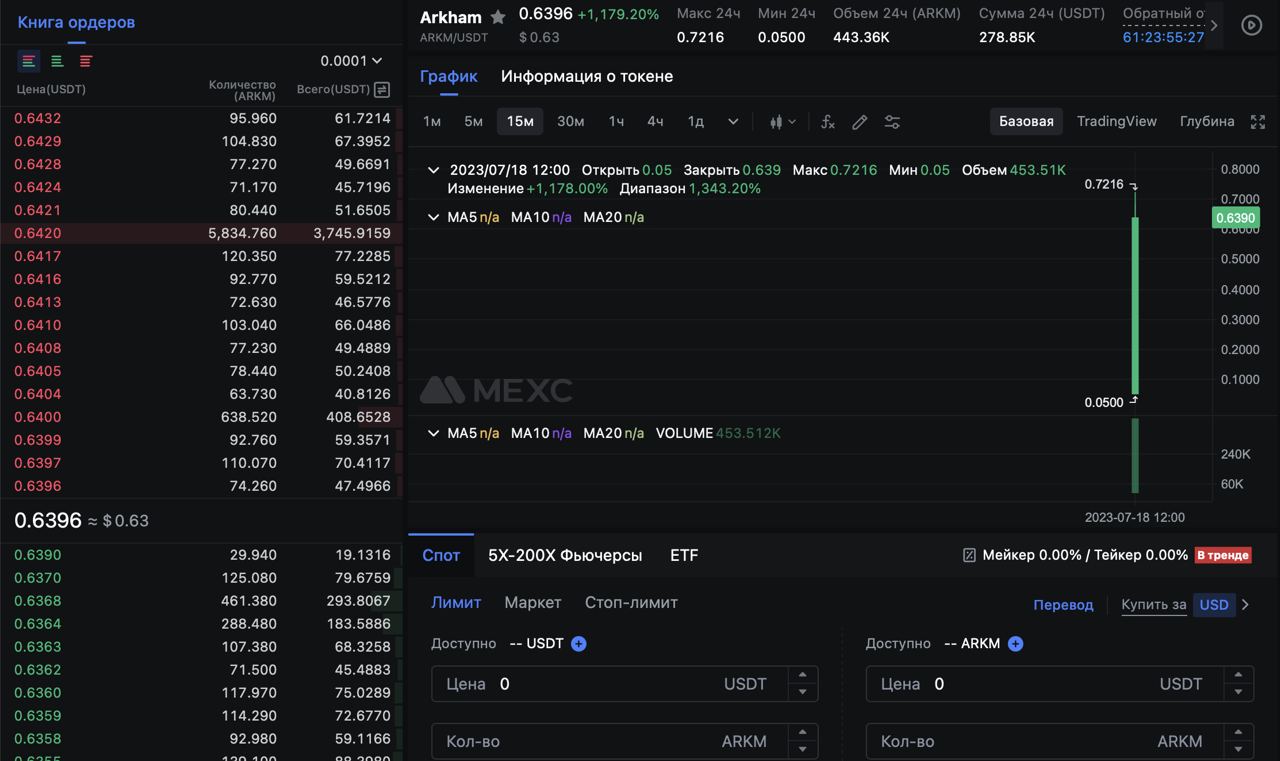Show only sell orders view icon
The image size is (1280, 761).
pyautogui.click(x=86, y=61)
